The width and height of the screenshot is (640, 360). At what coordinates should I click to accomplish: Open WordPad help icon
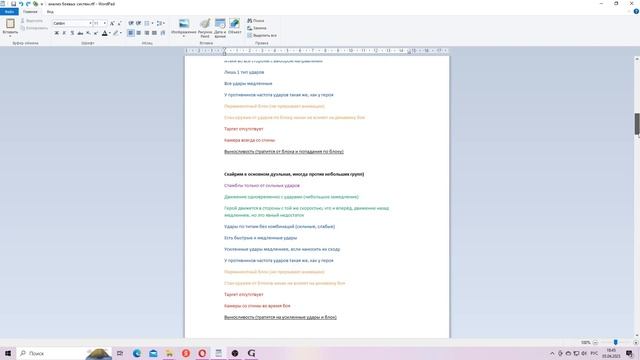636,12
